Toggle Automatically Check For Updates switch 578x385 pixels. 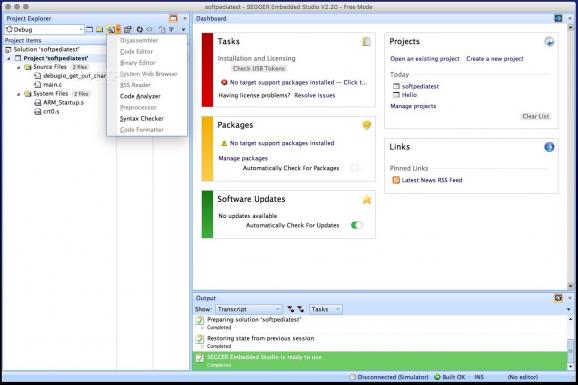click(356, 225)
